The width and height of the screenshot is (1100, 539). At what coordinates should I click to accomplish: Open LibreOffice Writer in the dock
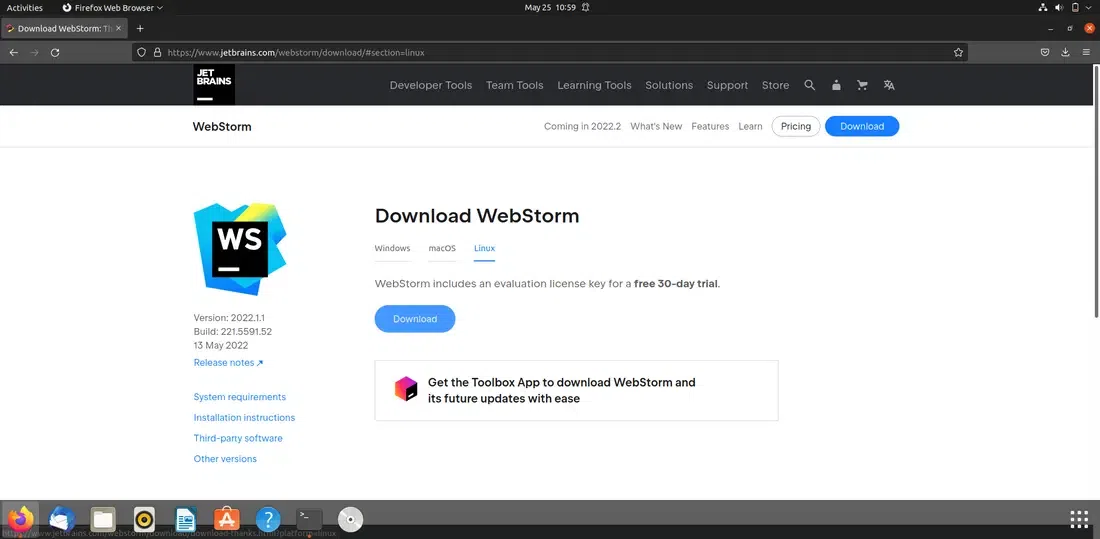click(x=185, y=519)
